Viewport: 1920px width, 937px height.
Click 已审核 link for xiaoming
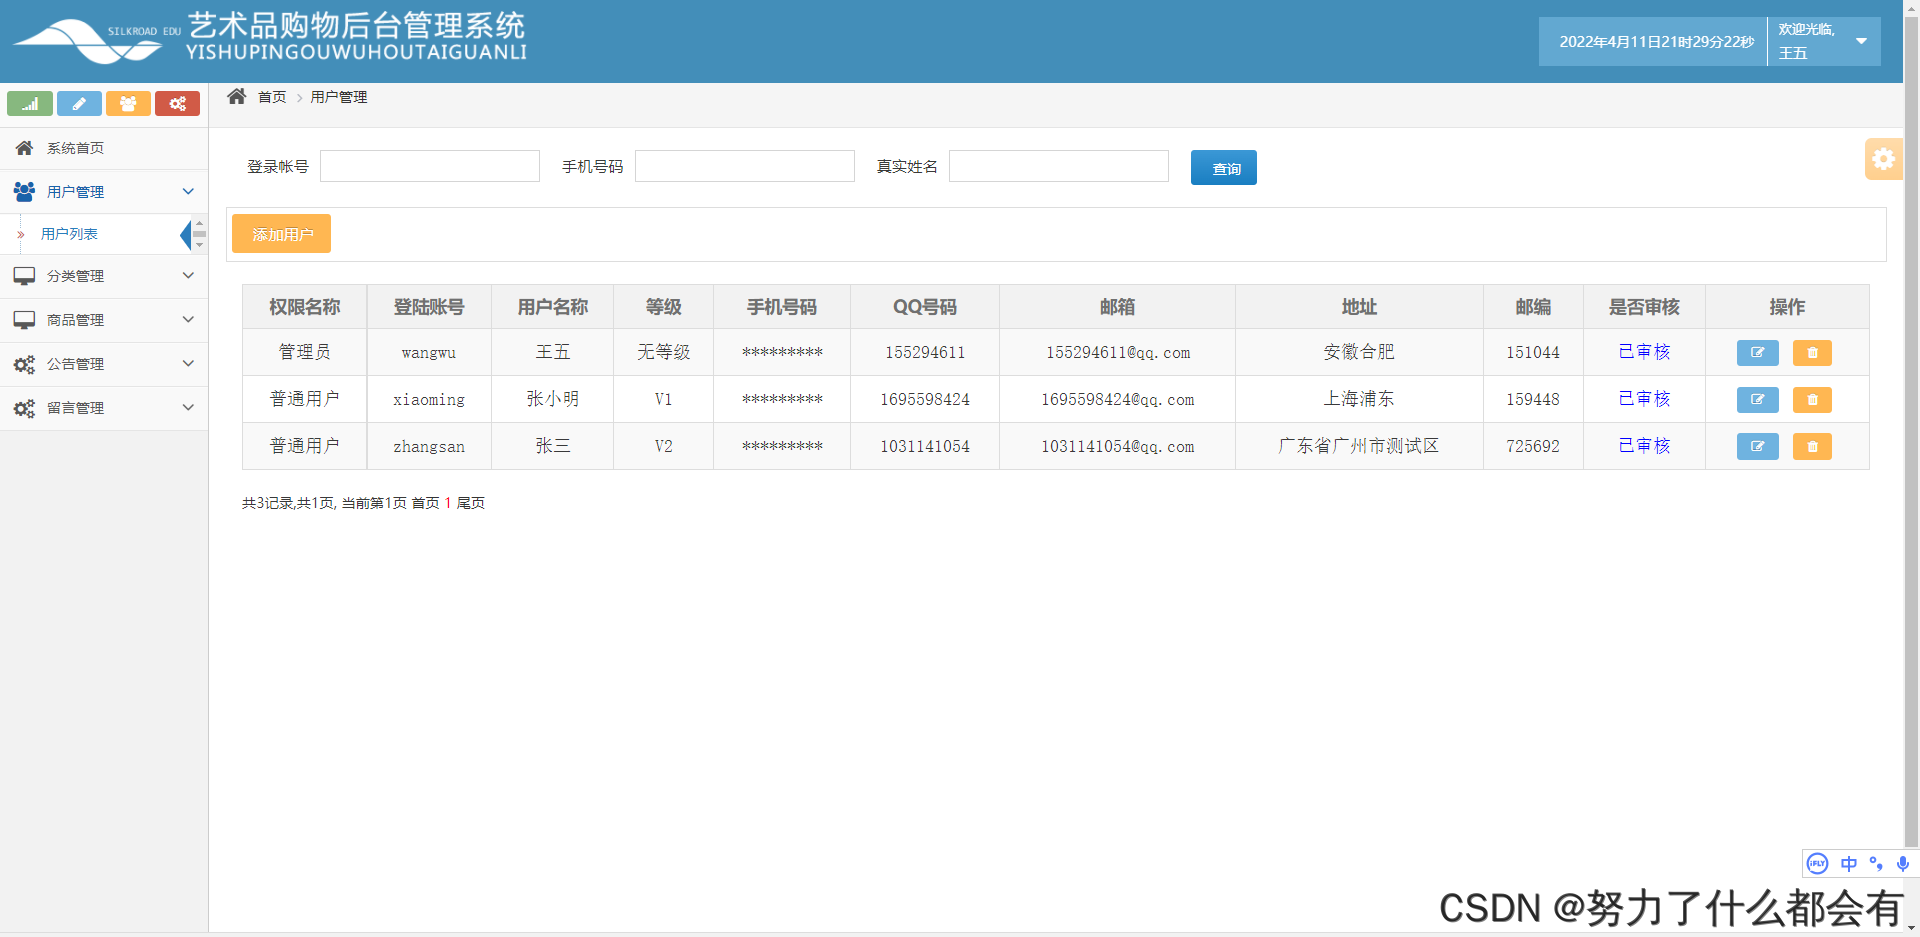click(x=1644, y=399)
